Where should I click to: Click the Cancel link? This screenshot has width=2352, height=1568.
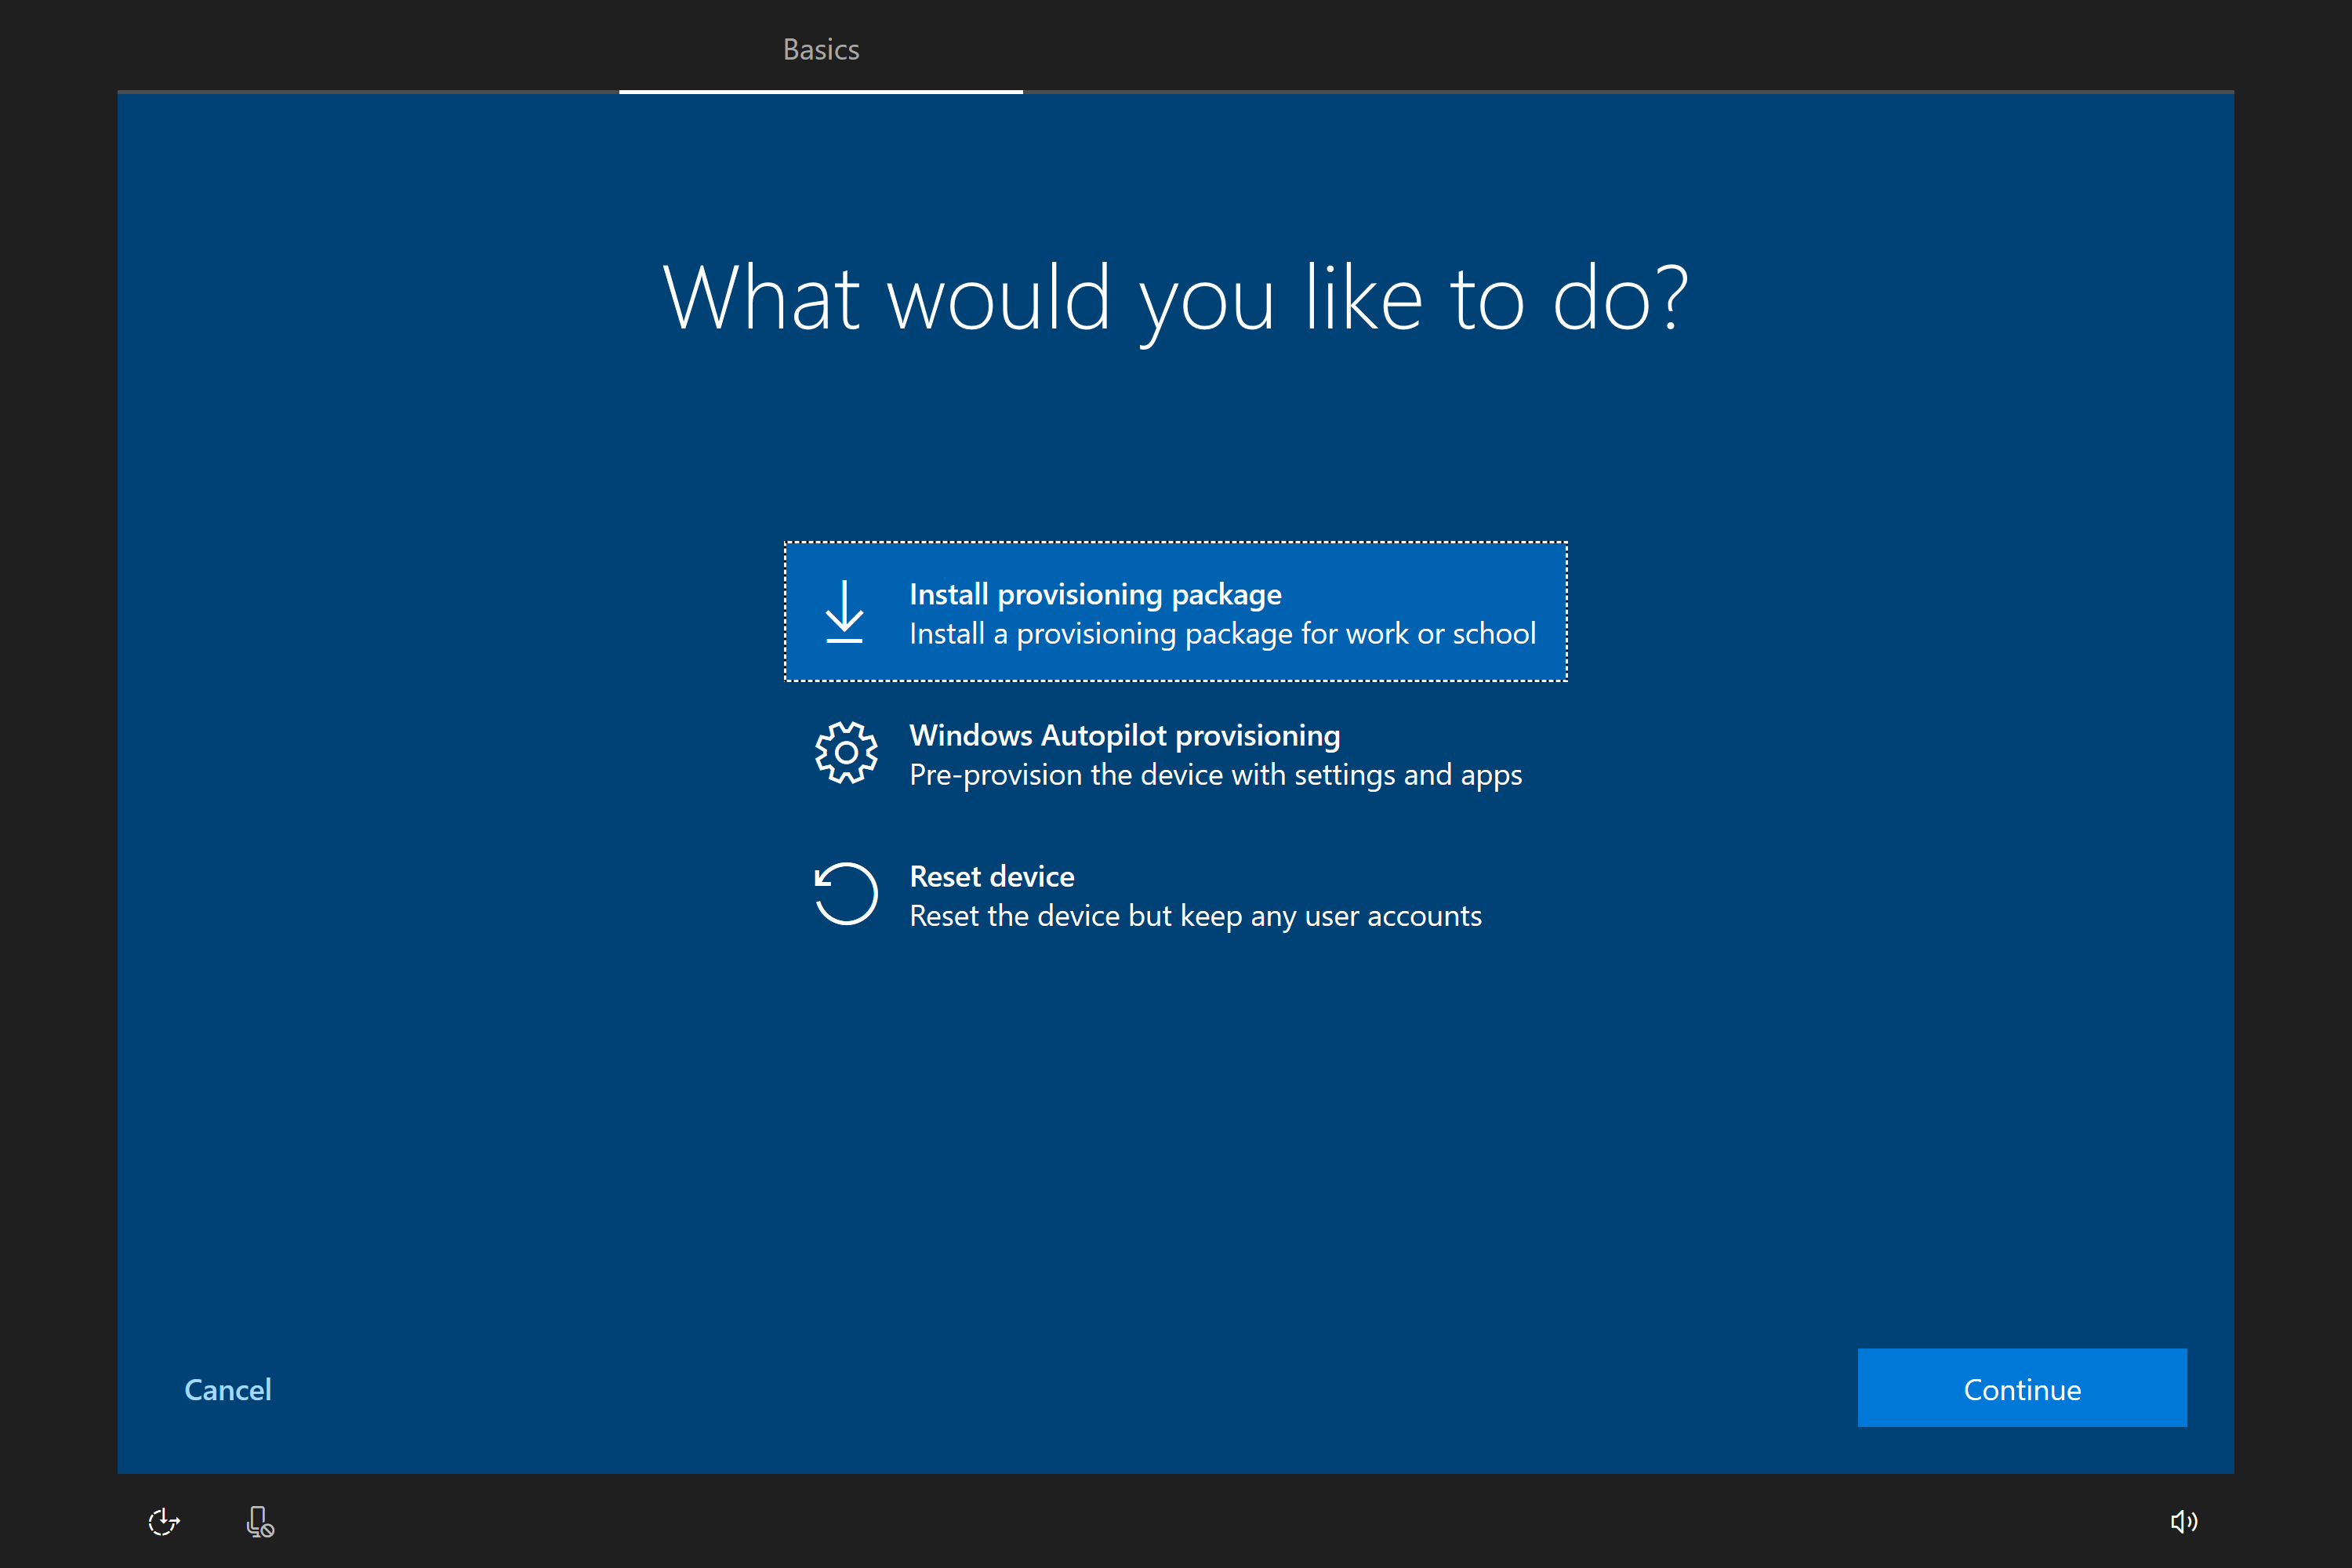pyautogui.click(x=228, y=1389)
